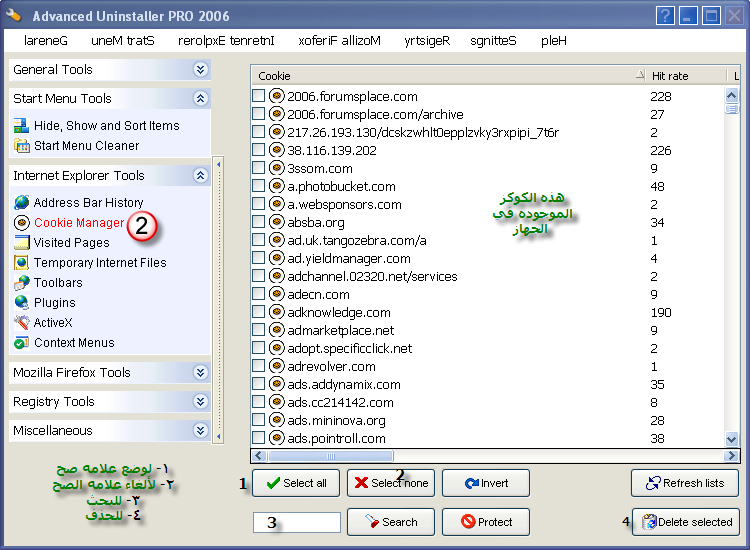This screenshot has height=550, width=750.
Task: Click cookie icon beside adrevolver.com
Action: point(276,366)
